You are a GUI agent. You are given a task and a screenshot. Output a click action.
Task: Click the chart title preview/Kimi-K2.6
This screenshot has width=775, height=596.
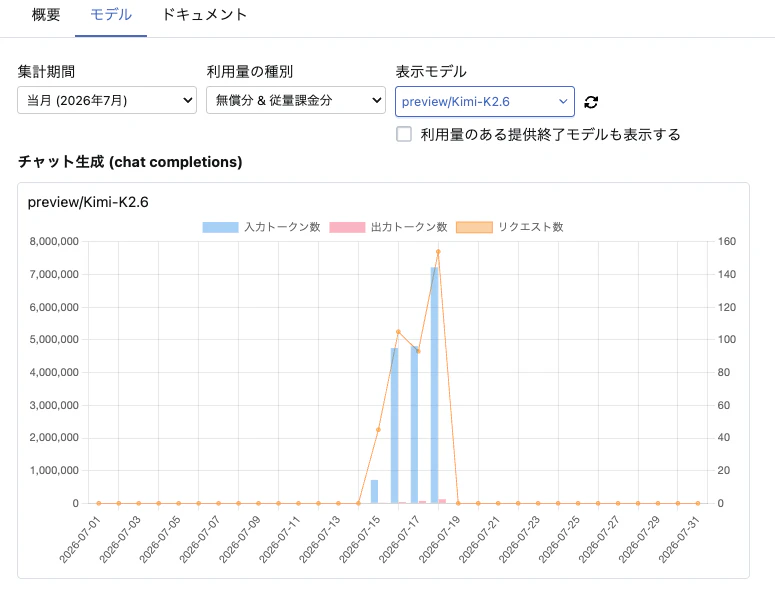tap(88, 202)
